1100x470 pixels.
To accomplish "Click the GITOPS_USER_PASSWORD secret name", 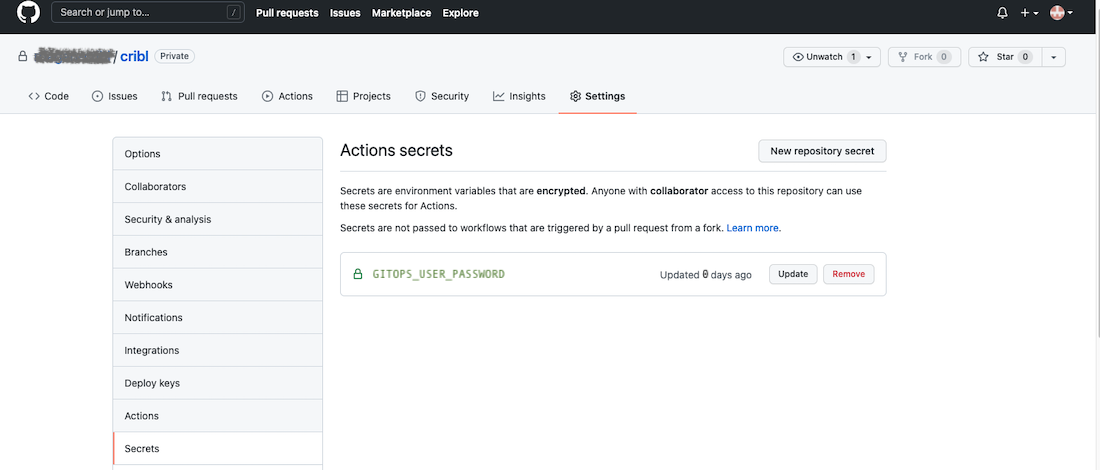I will 438,274.
